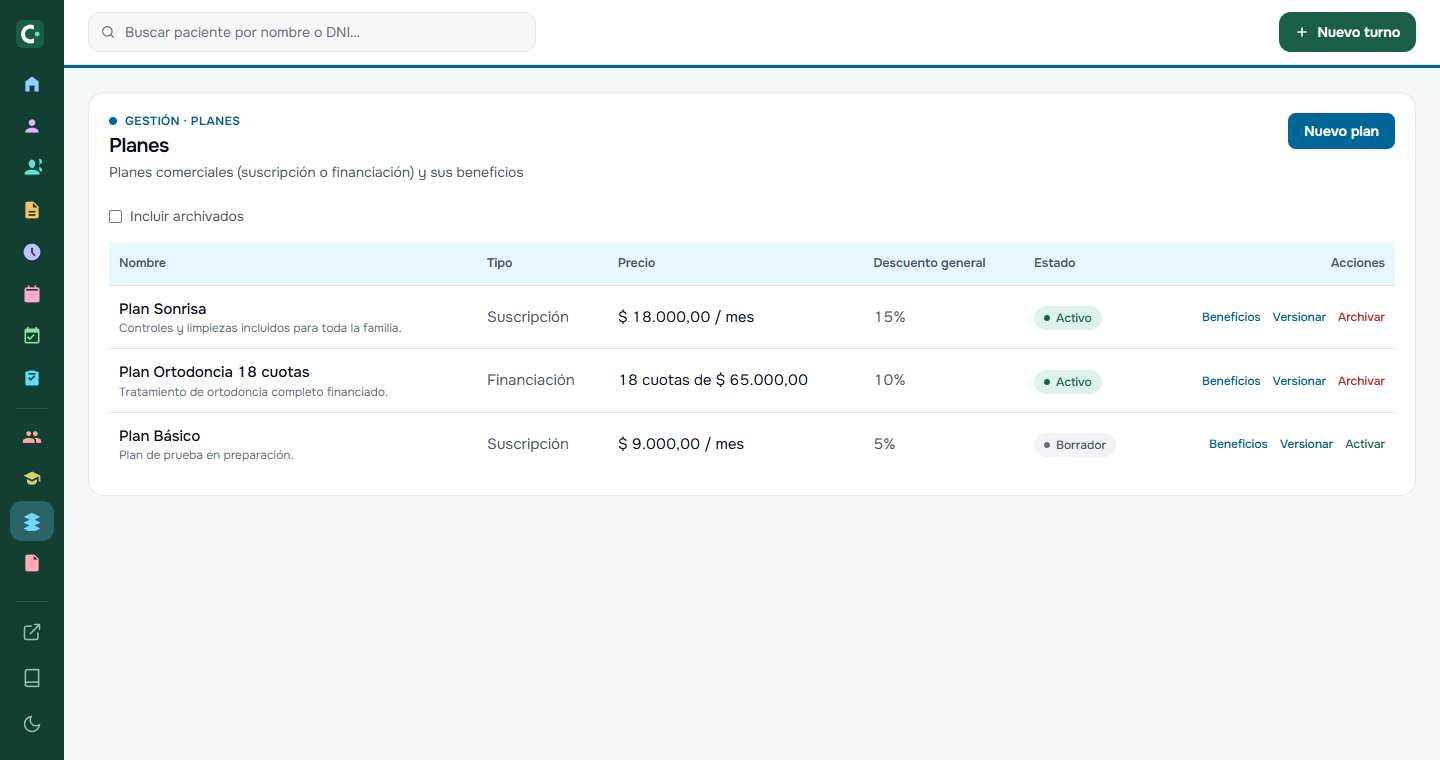The width and height of the screenshot is (1440, 760).
Task: Click Archivar for Plan Ortodoncia 18 cuotas
Action: pos(1361,381)
